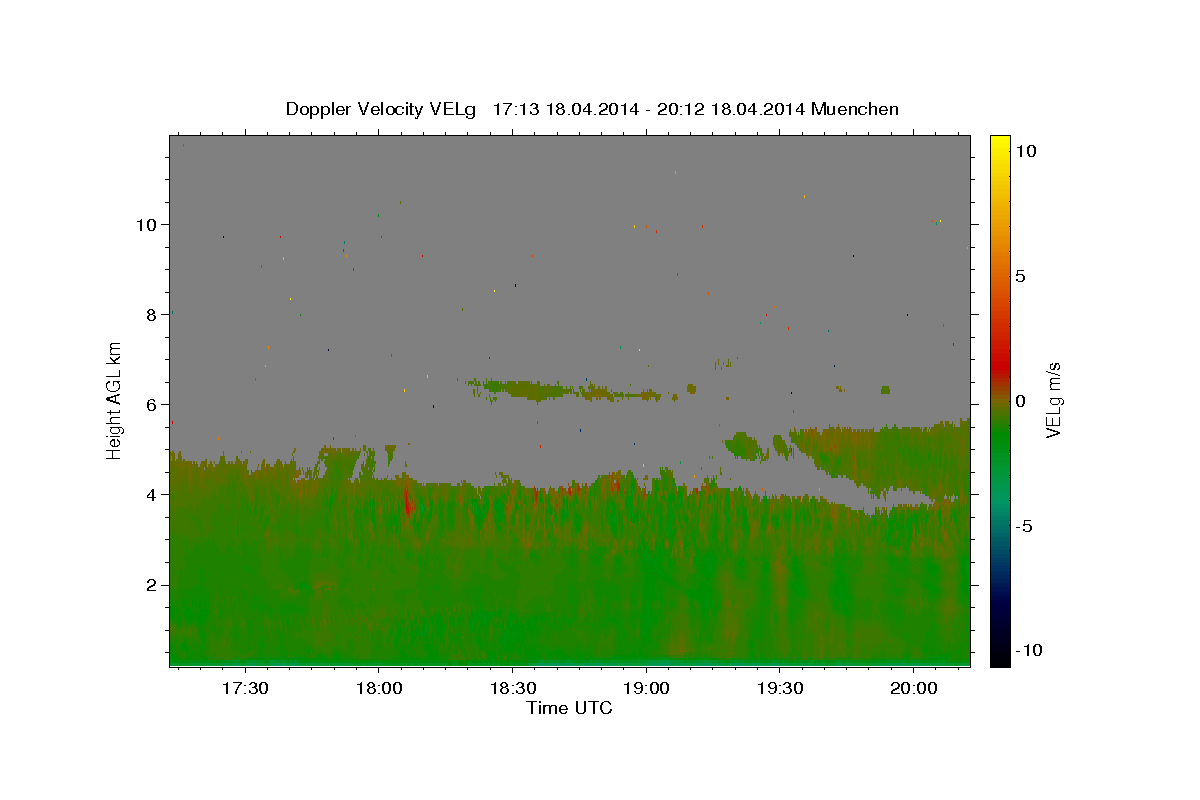The width and height of the screenshot is (1200, 800).
Task: Click the height axis label 2
Action: pyautogui.click(x=152, y=584)
